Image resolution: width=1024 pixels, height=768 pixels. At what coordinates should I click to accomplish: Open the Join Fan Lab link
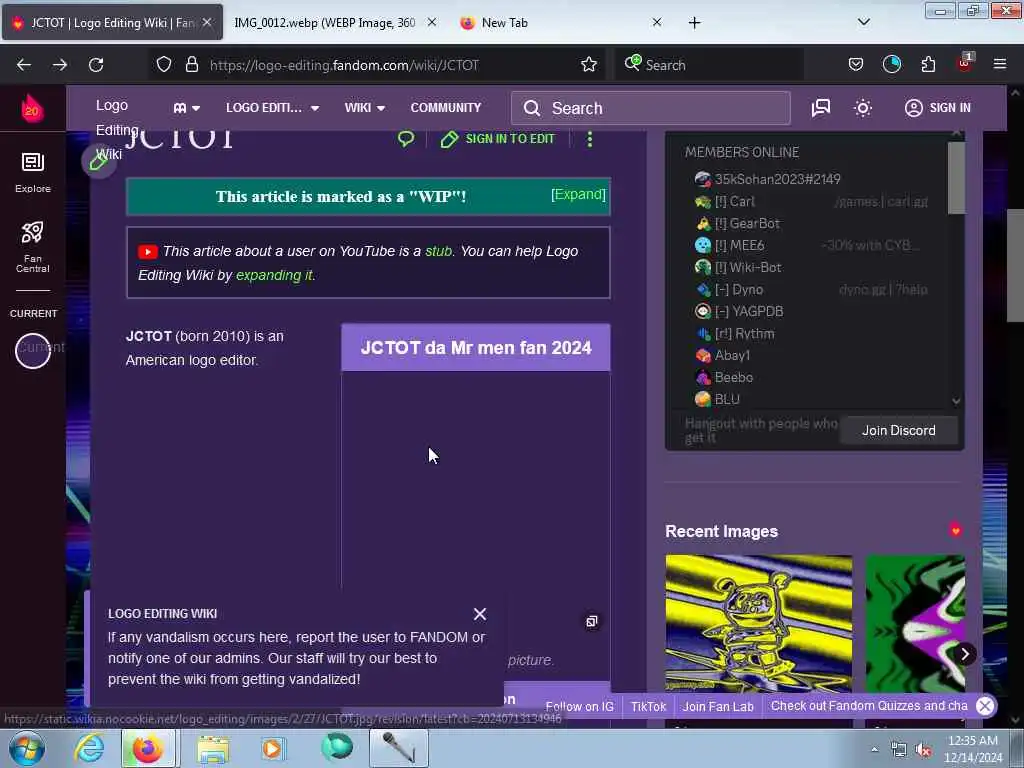point(718,706)
